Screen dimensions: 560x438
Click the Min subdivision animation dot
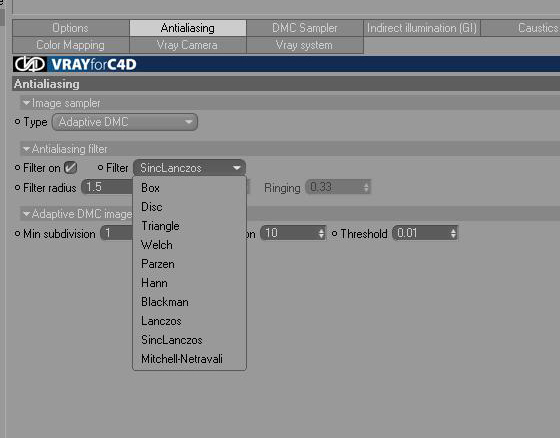(x=17, y=234)
